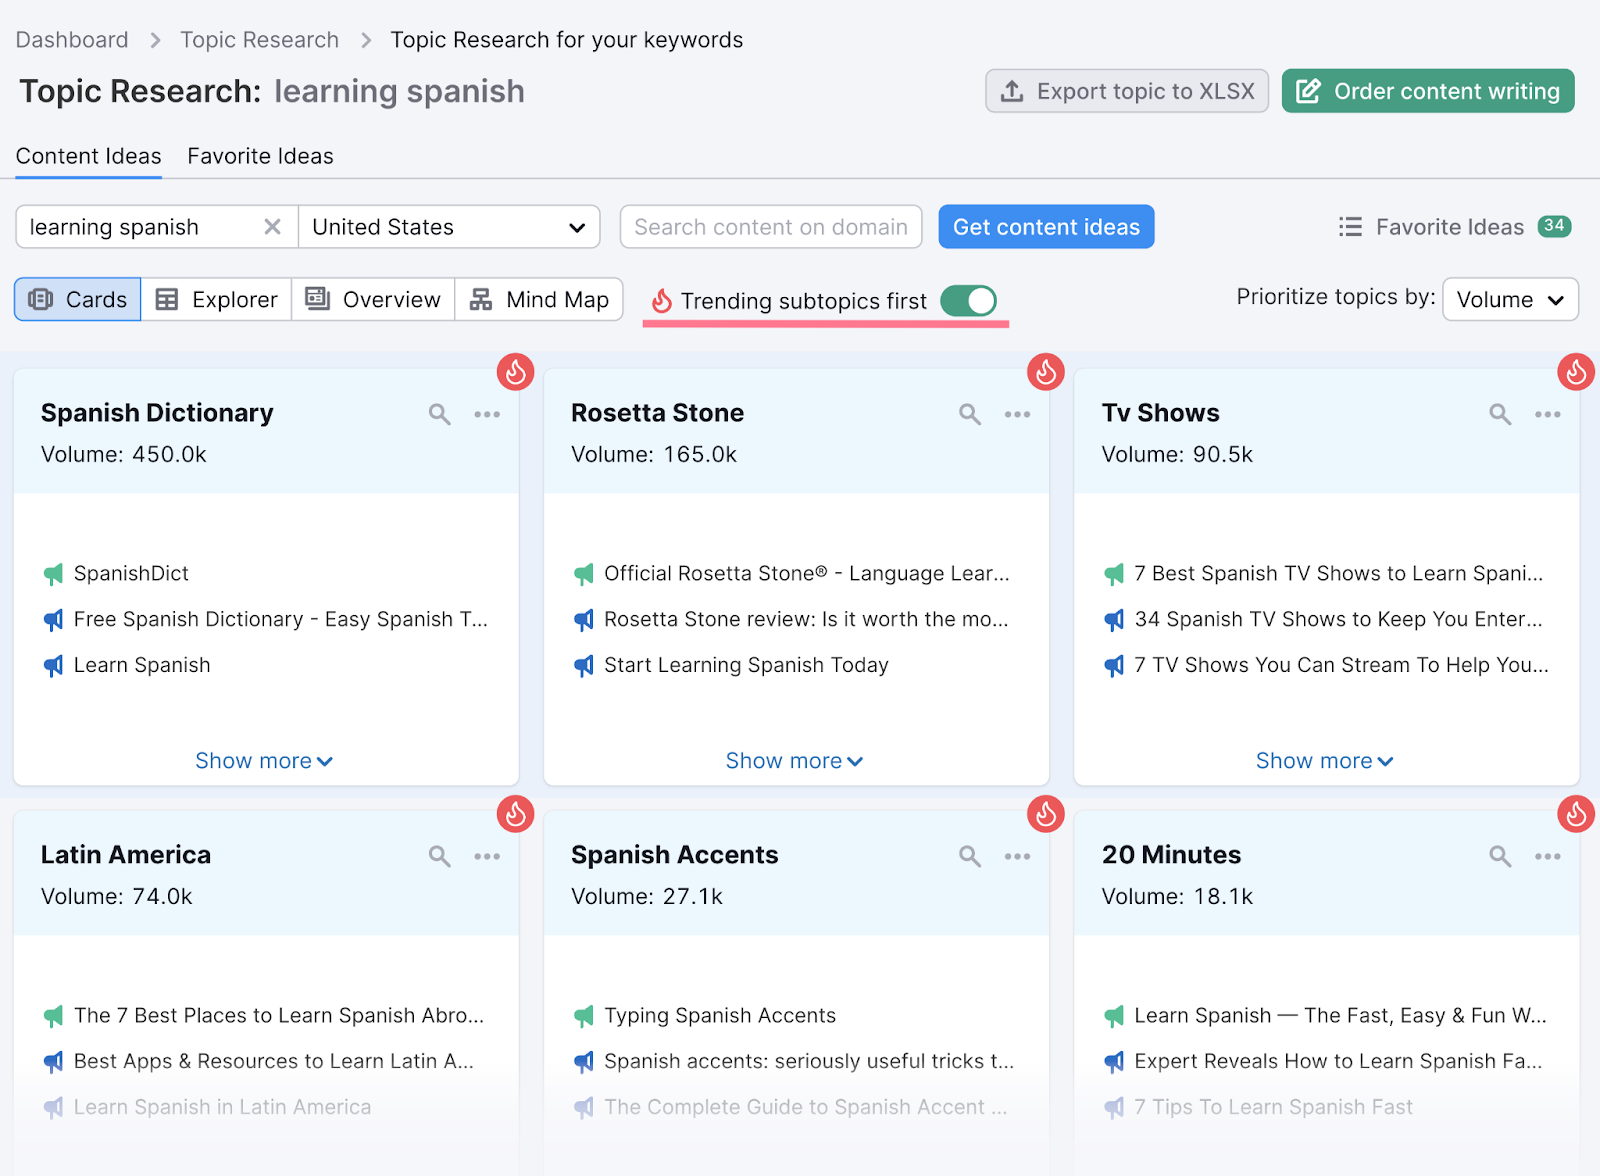Switch to the Favorite Ideas tab
Viewport: 1600px width, 1176px height.
pyautogui.click(x=260, y=156)
